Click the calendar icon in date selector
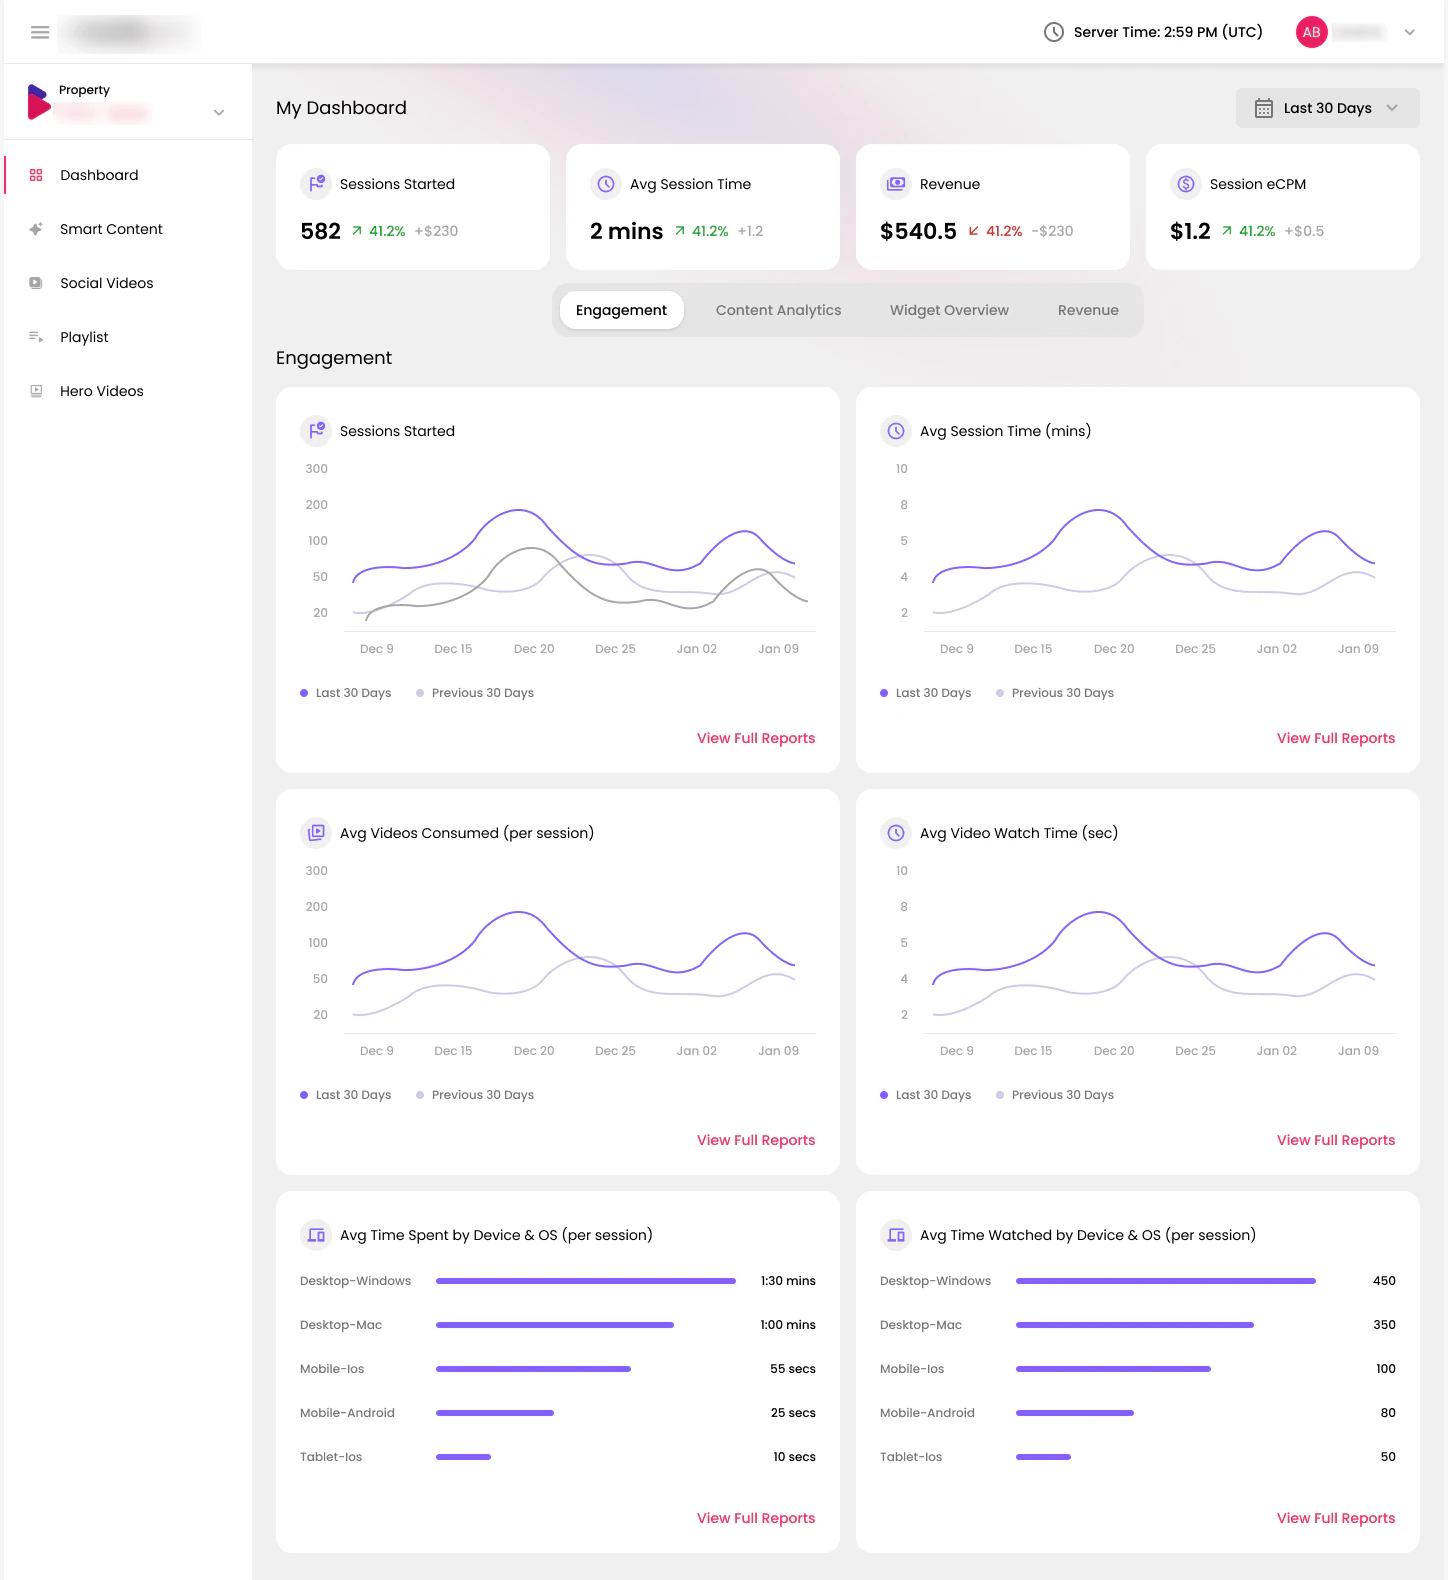Screen dimensions: 1448x1580 click(x=1264, y=108)
